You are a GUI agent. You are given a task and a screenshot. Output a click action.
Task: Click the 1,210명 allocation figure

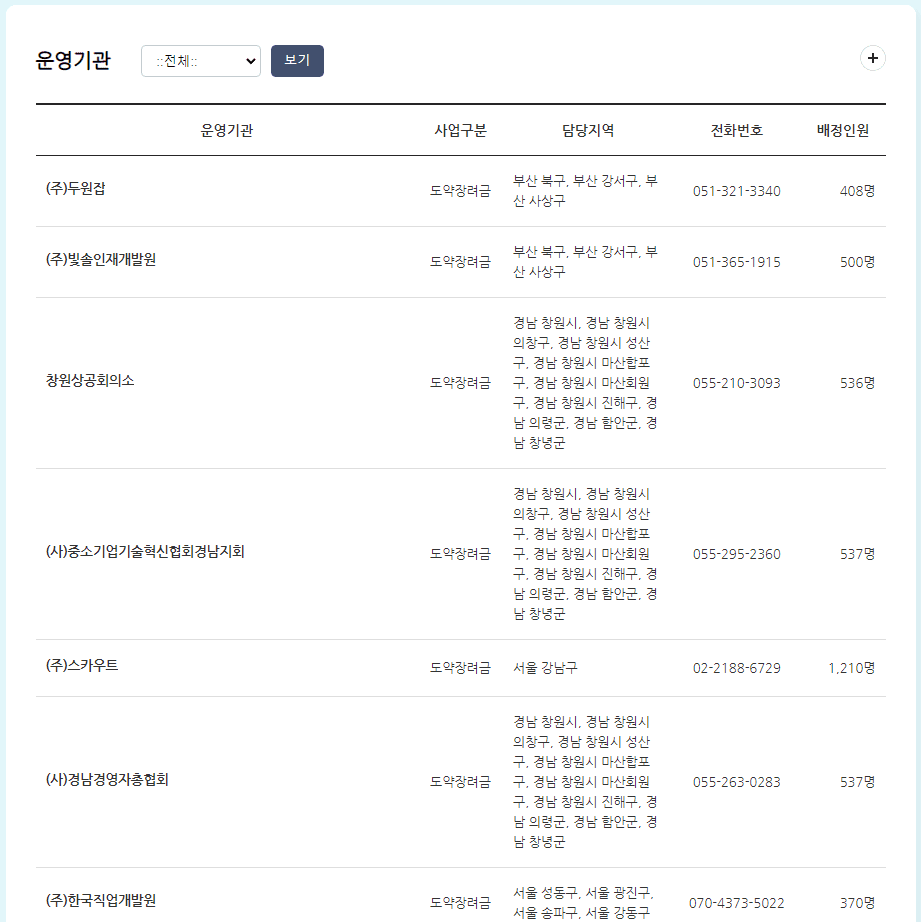click(851, 667)
